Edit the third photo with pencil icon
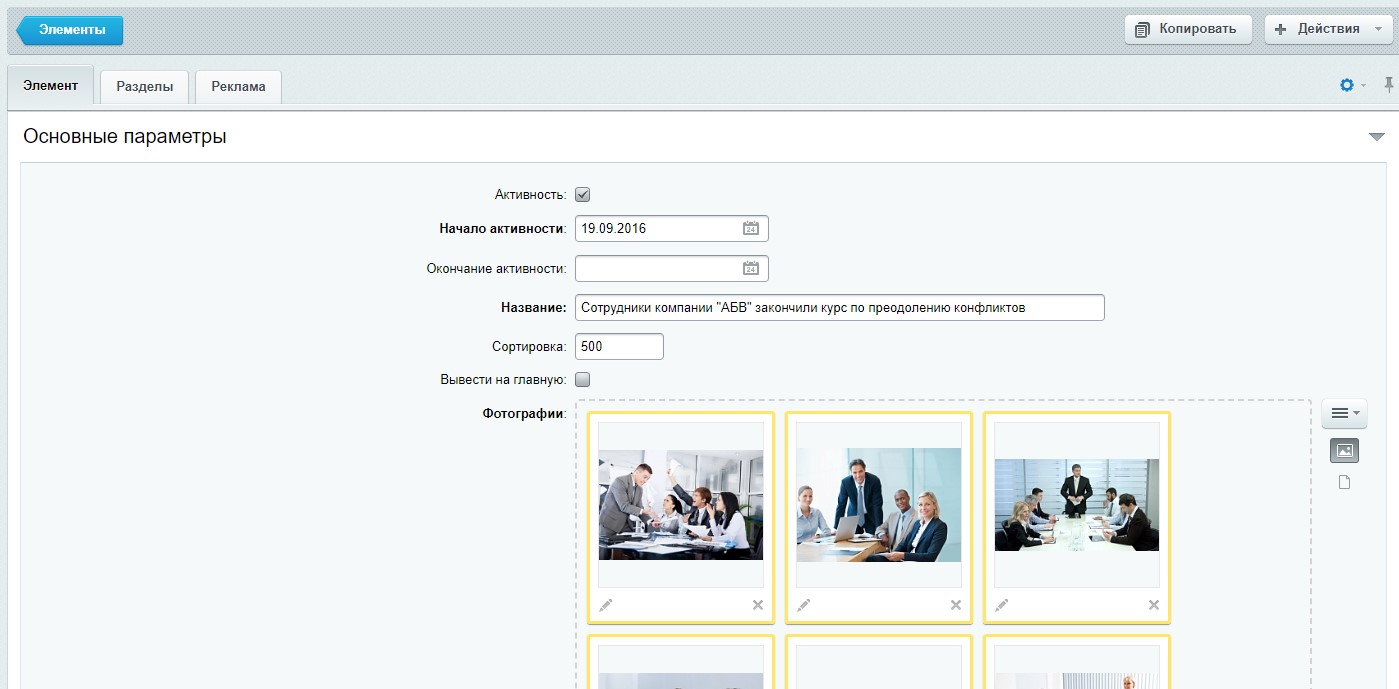 point(1002,605)
